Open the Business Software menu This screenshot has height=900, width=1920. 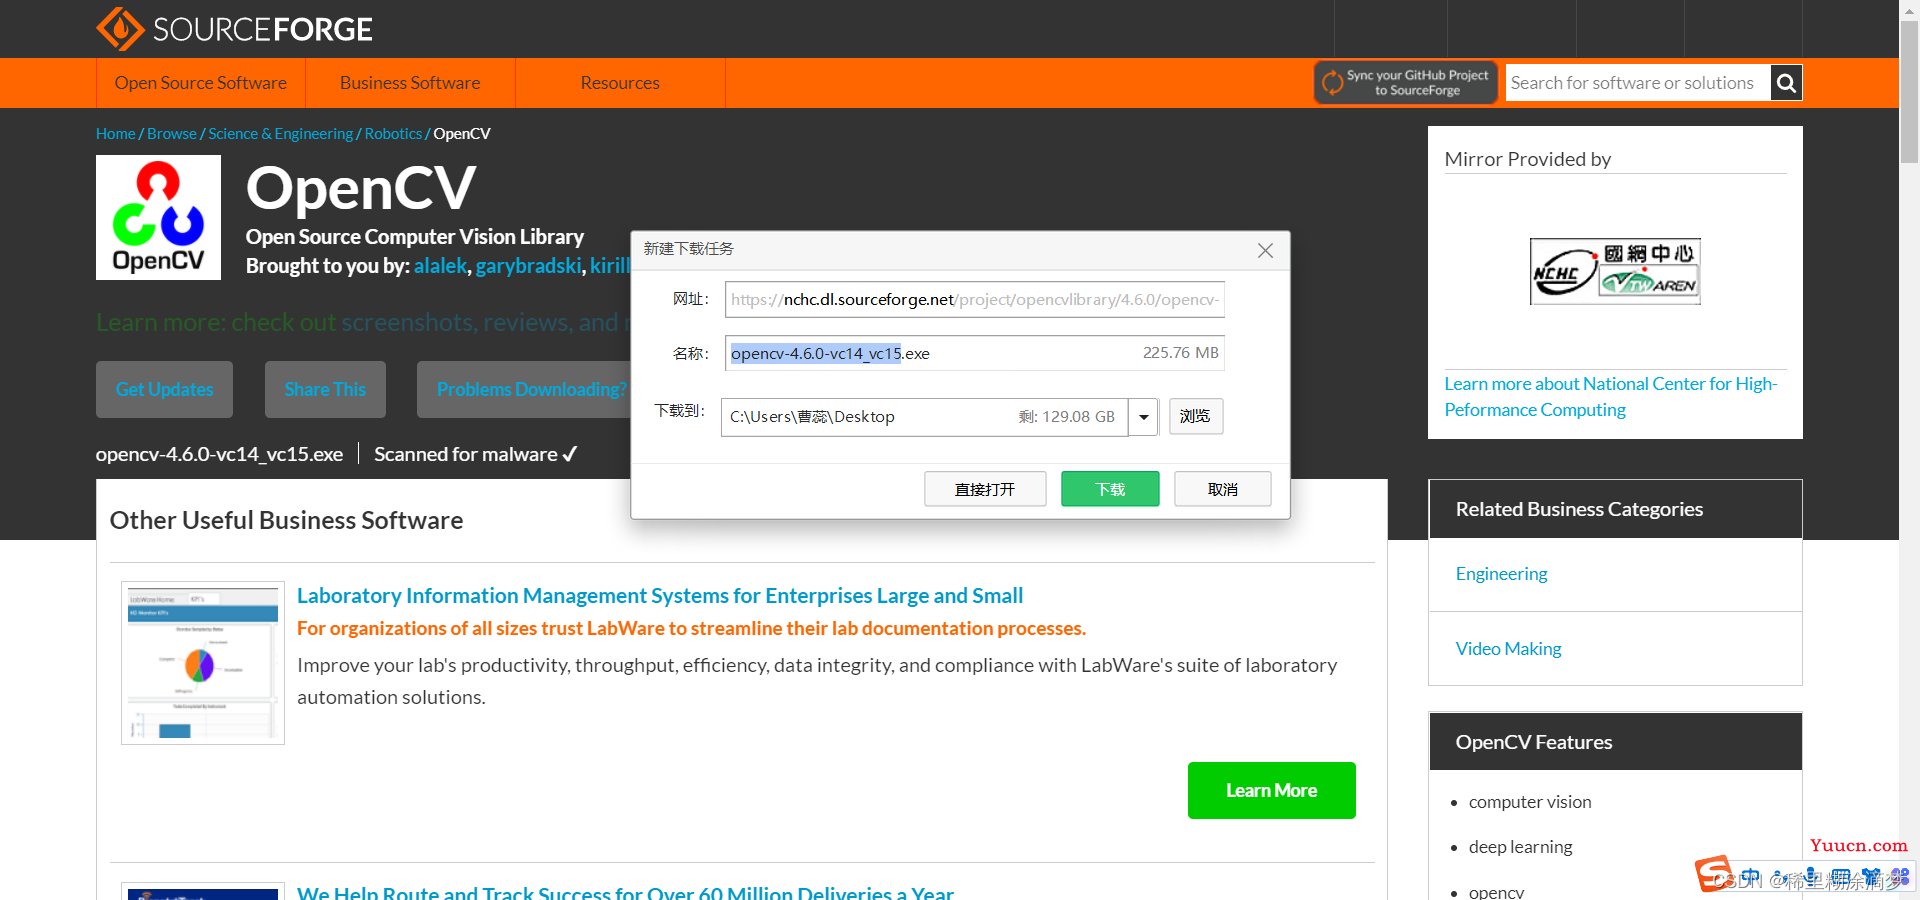click(410, 83)
